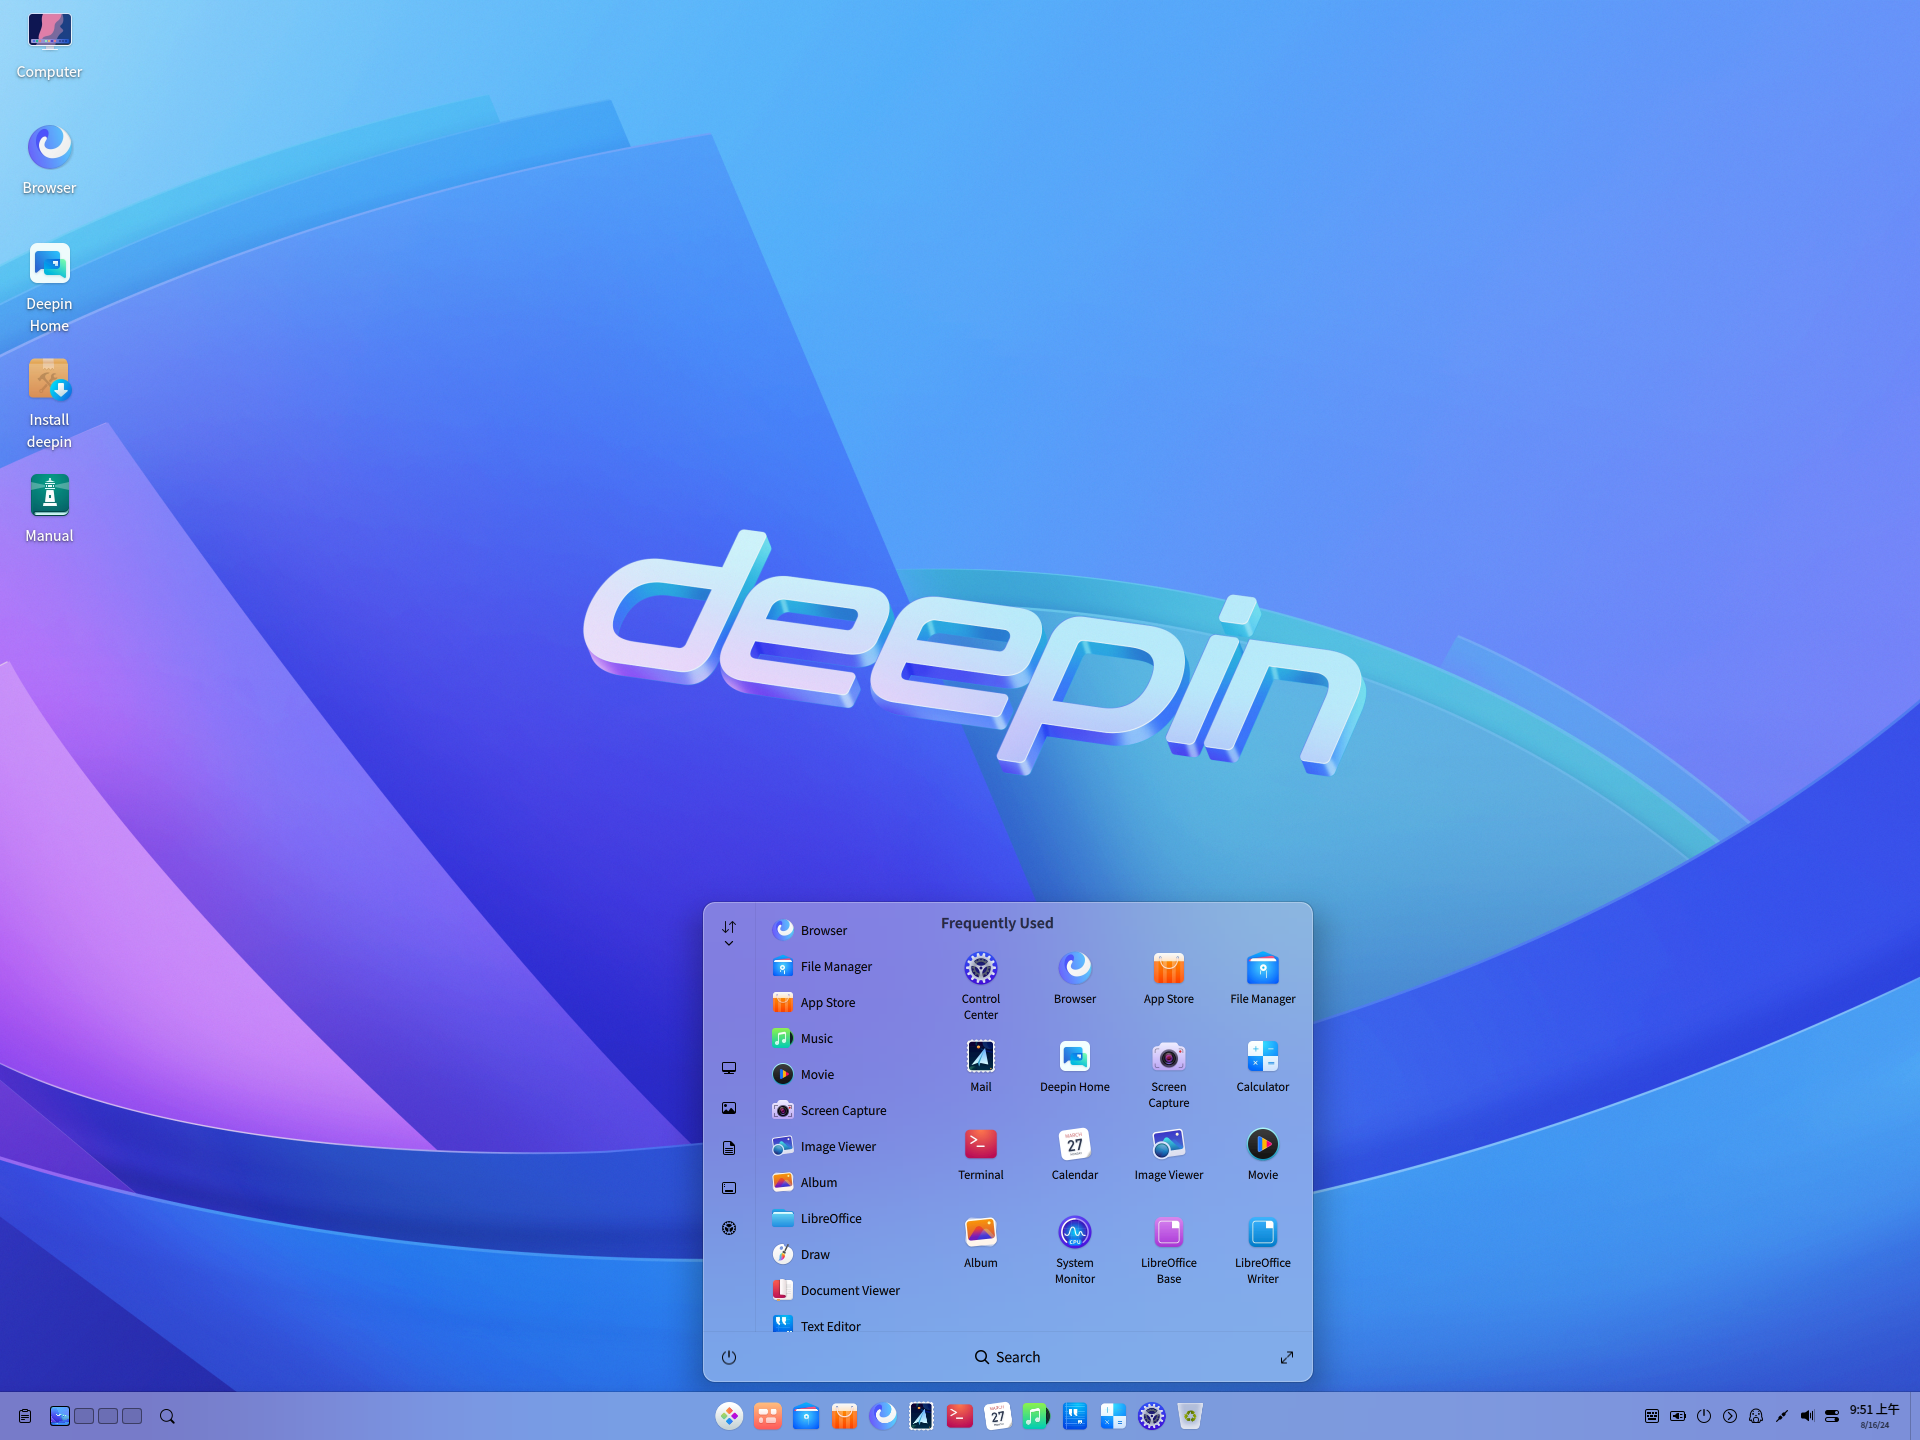Click the taskbar search magnifier icon

[167, 1416]
